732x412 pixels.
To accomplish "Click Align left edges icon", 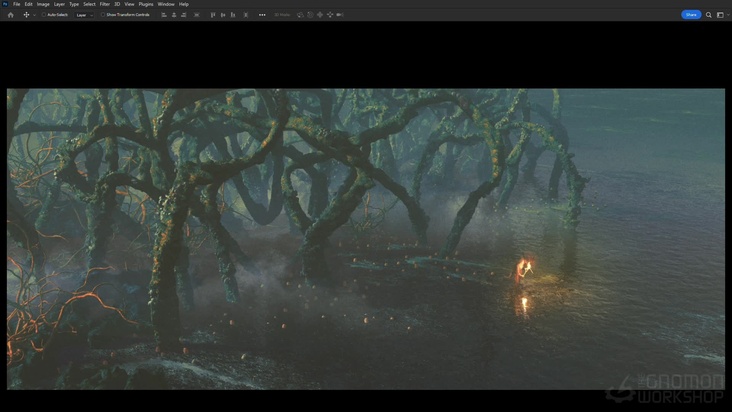I will (x=164, y=15).
